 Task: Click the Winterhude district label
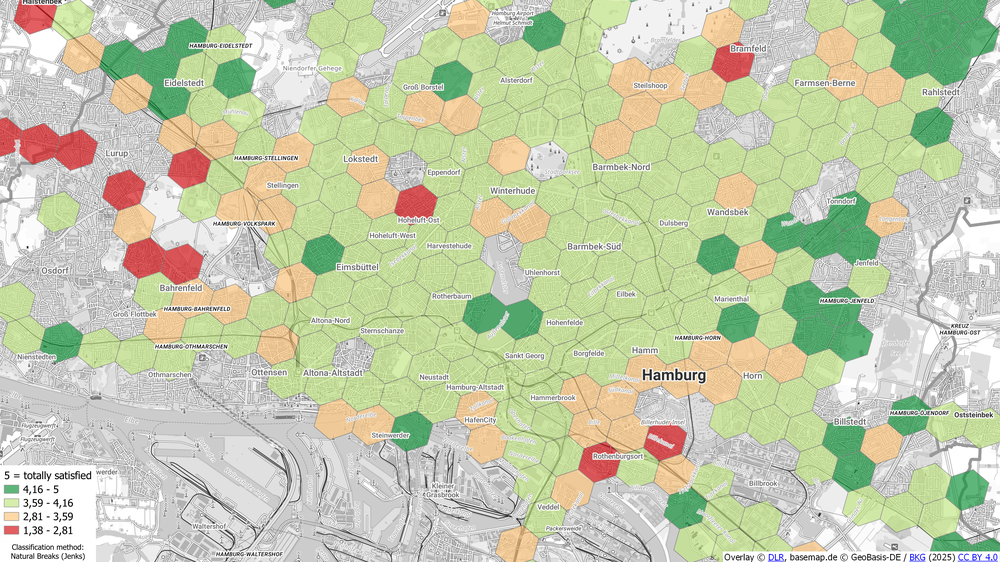514,190
